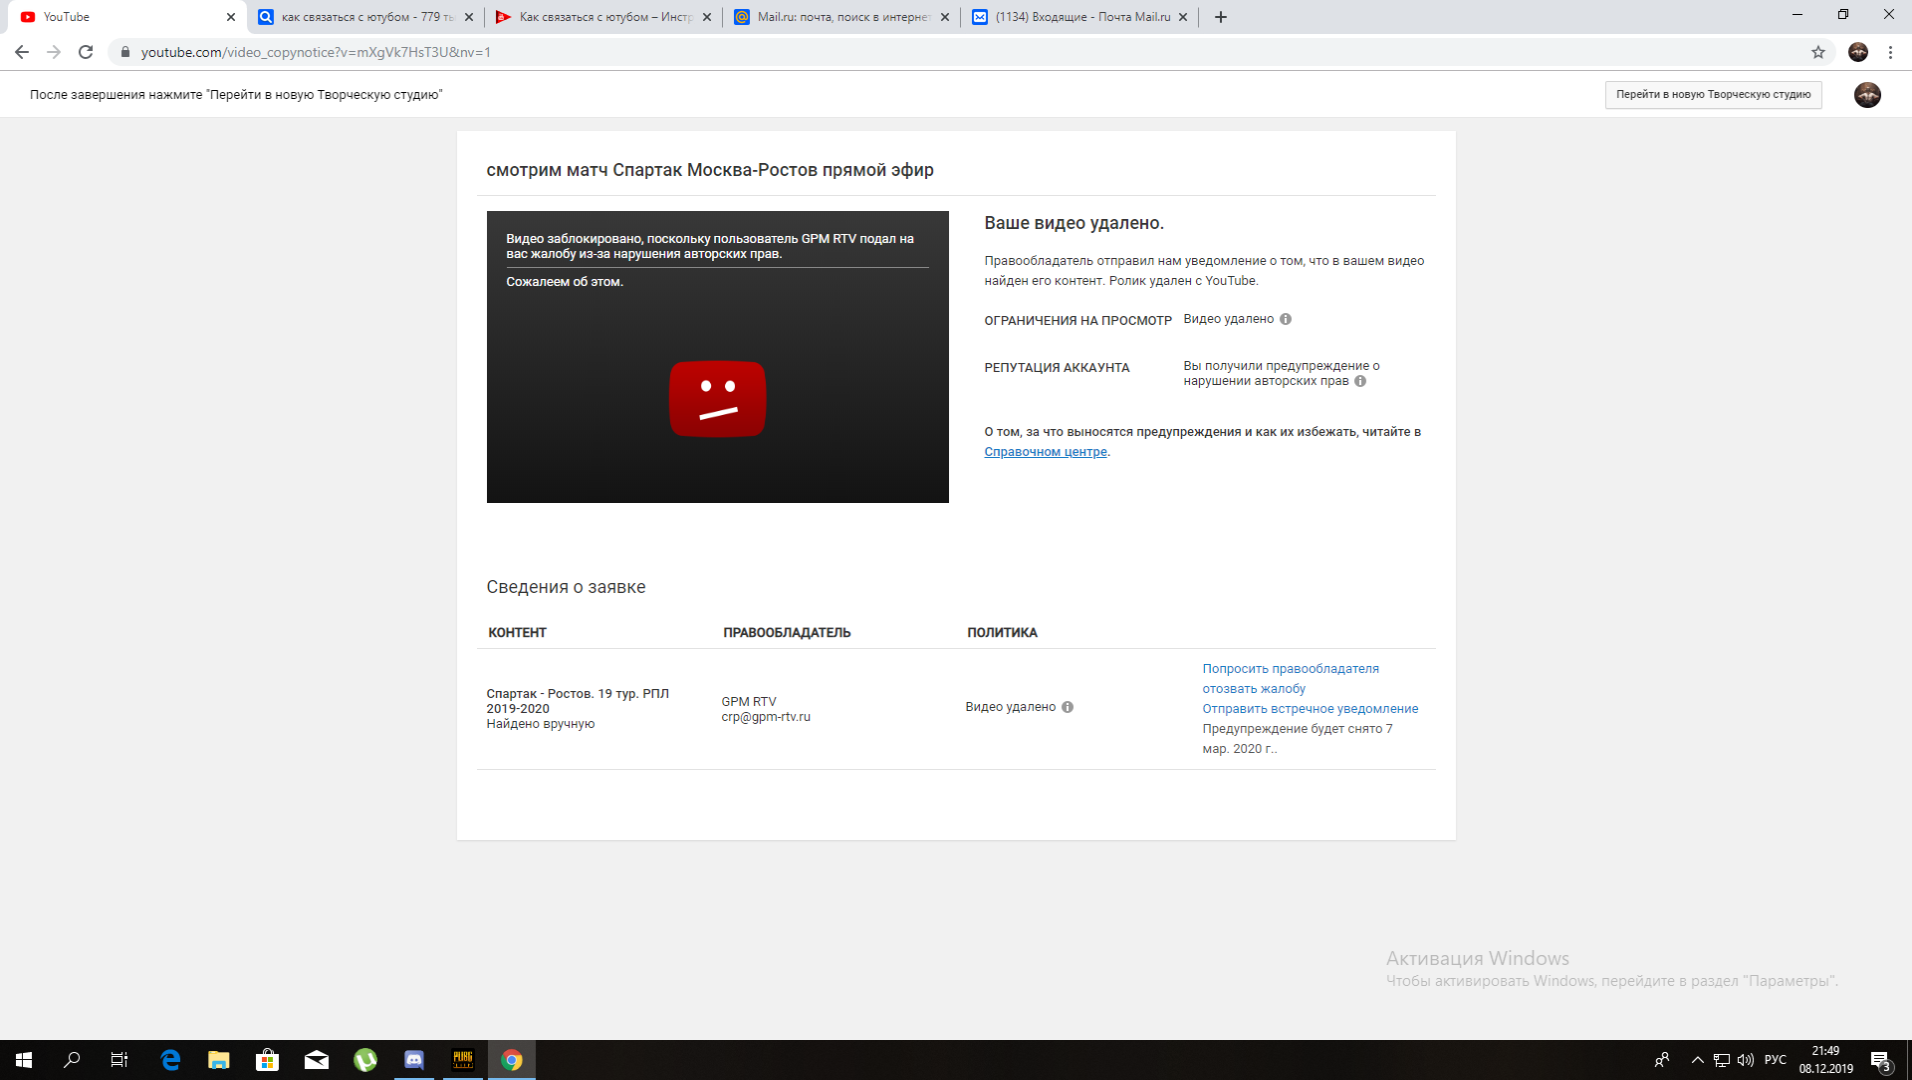Click info icon in ПОЛИТИКА column

1067,707
